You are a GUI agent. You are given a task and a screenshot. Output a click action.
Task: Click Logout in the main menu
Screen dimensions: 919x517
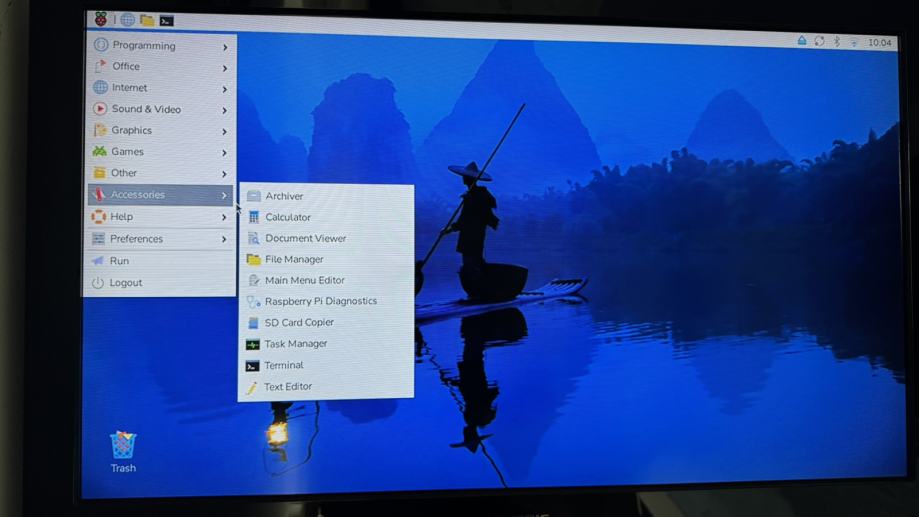tap(126, 283)
